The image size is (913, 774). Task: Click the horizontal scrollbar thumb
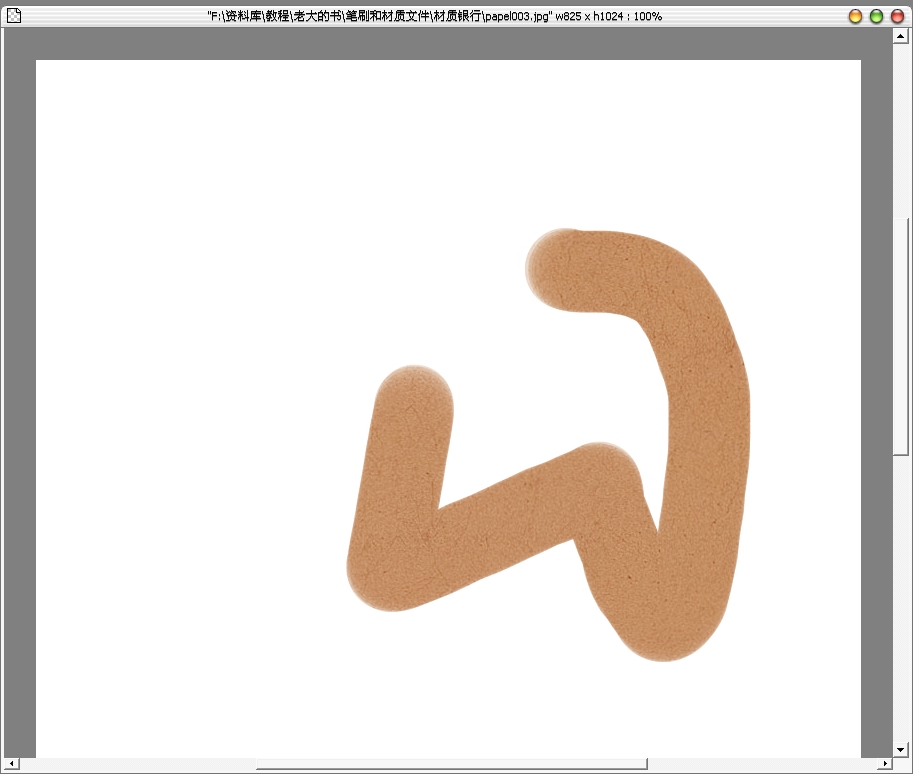(x=451, y=764)
